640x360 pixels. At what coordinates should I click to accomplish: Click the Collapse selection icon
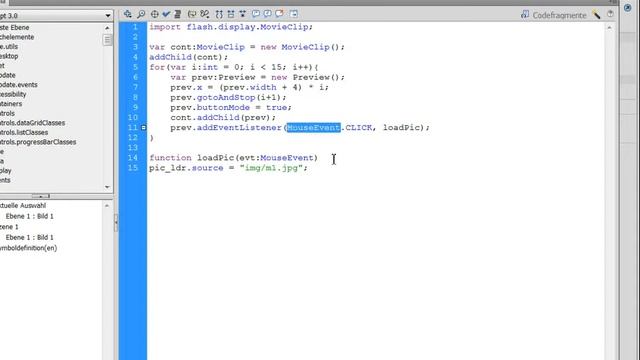click(231, 14)
